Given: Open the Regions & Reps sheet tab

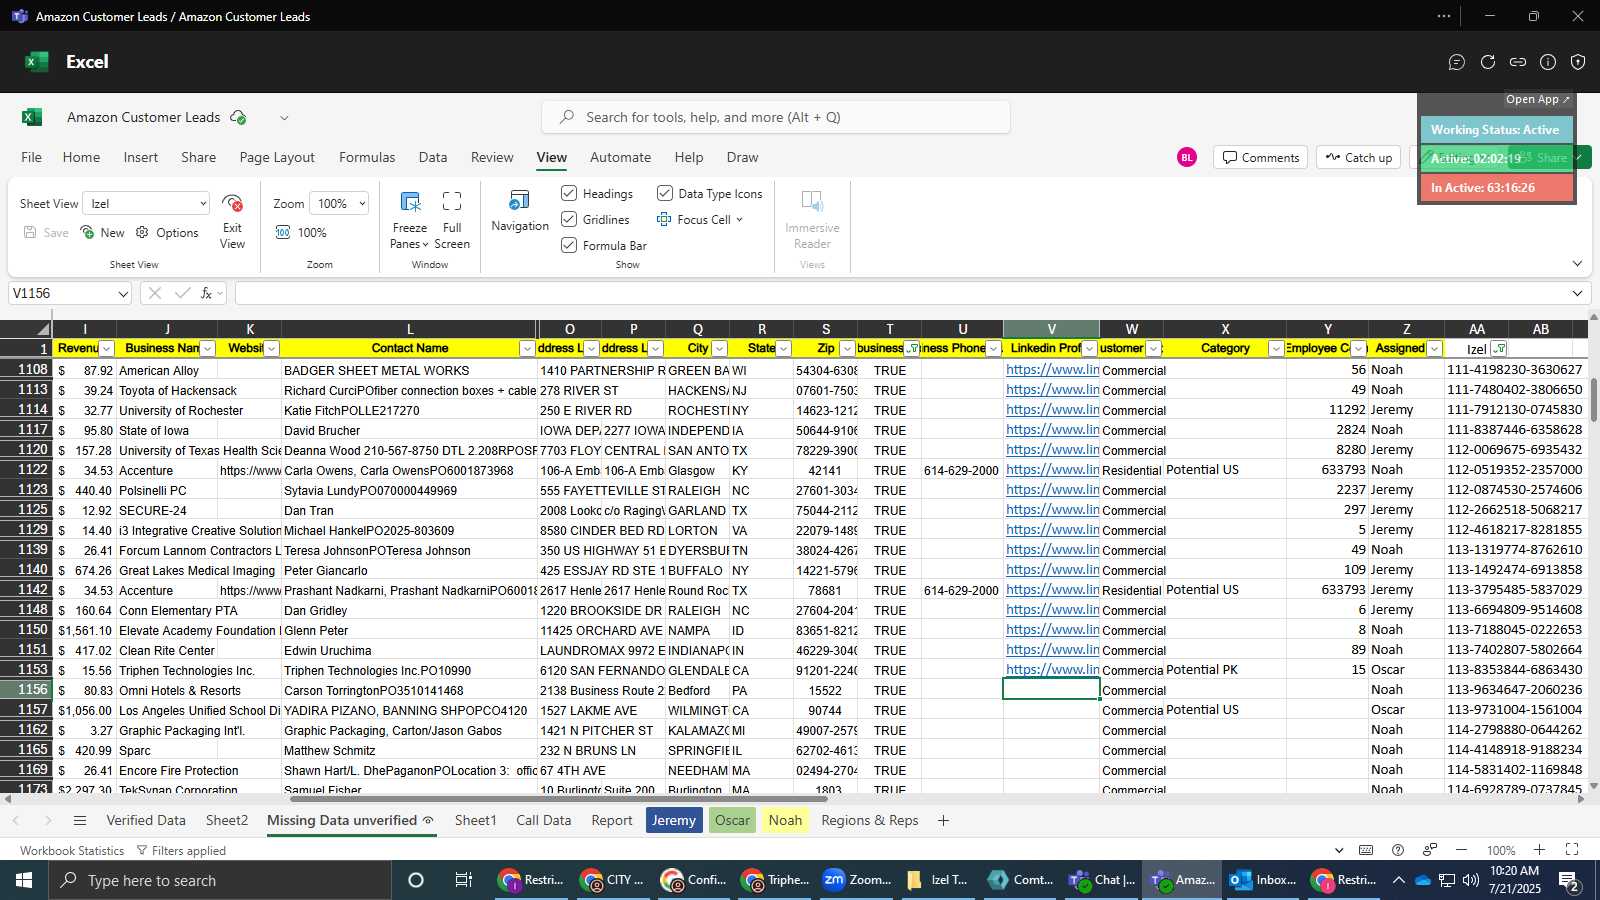Looking at the screenshot, I should [x=870, y=820].
